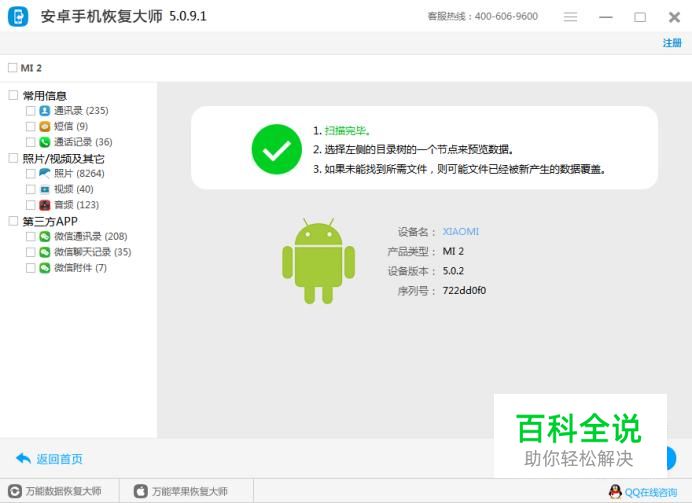Select the 微信聊天记录 (35) tree node
The width and height of the screenshot is (692, 503).
coord(93,252)
